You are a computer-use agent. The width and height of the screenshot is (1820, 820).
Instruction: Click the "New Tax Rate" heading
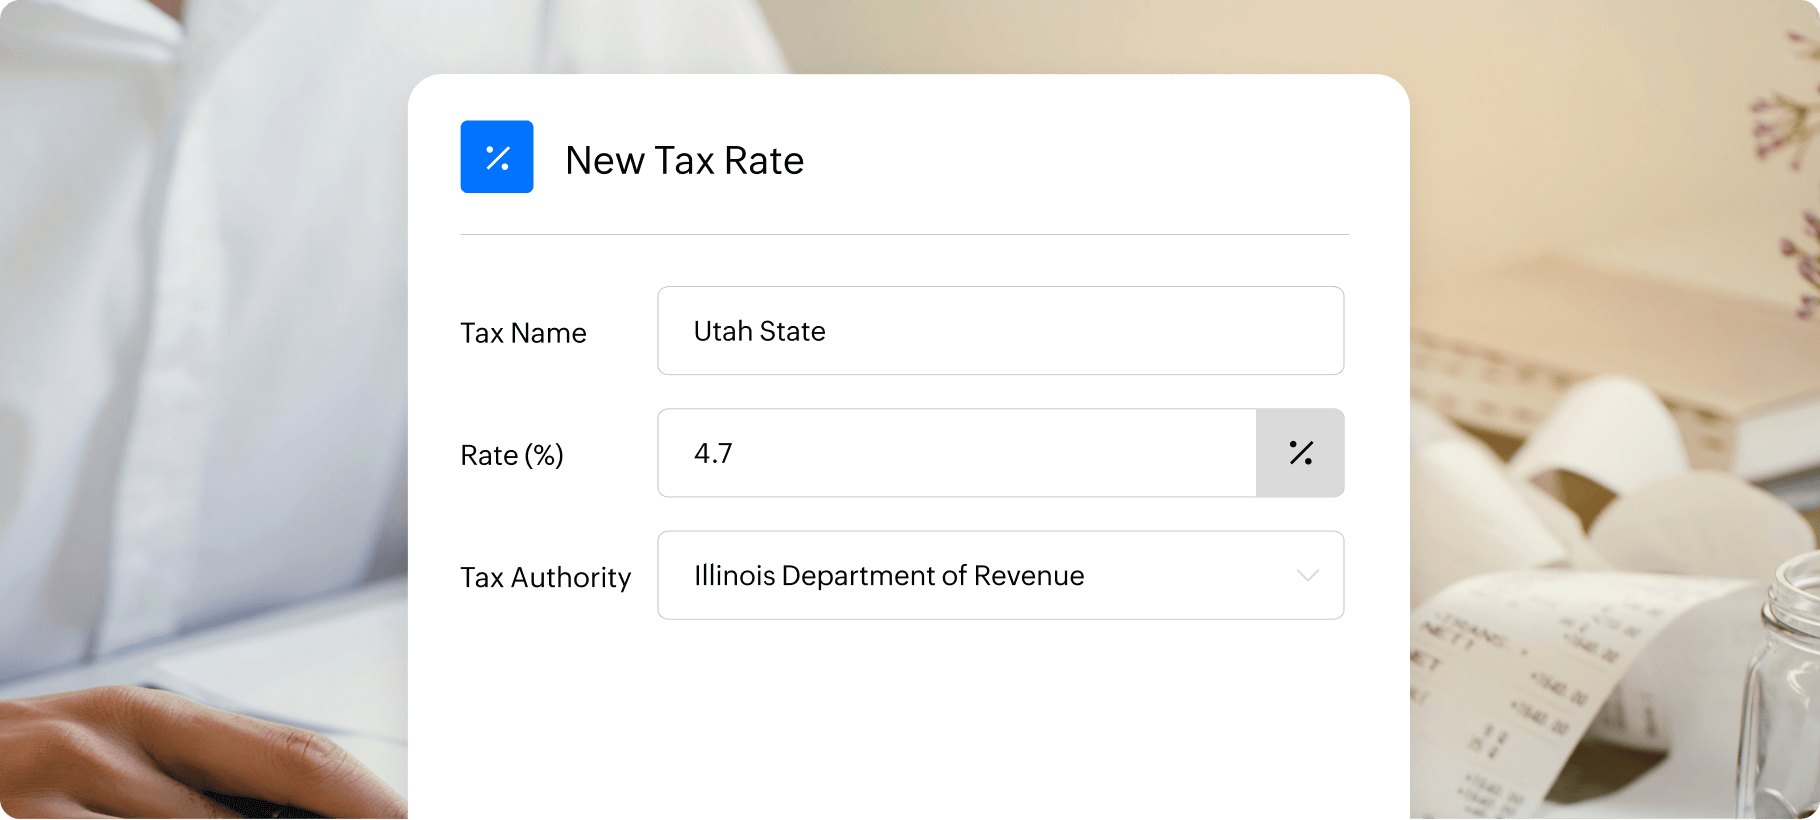[684, 160]
